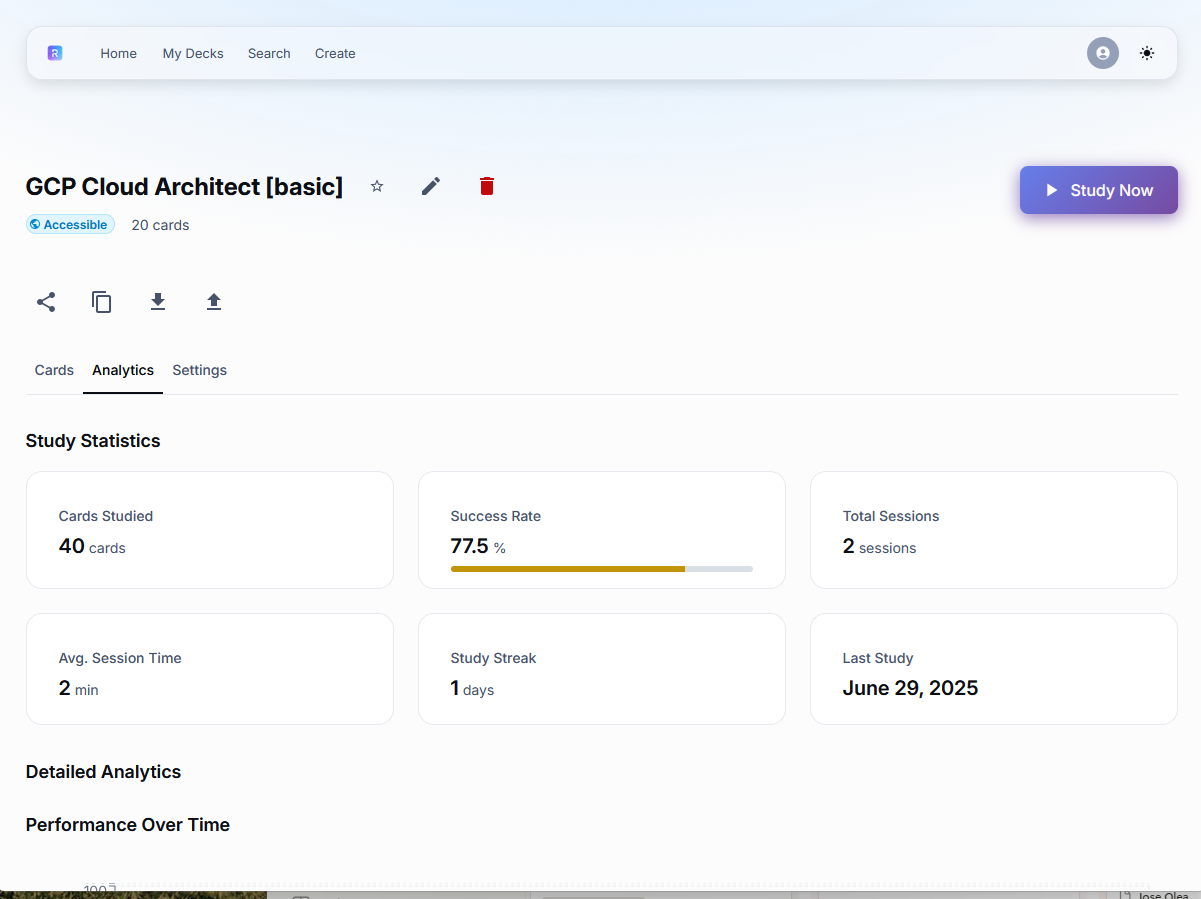The width and height of the screenshot is (1201, 899).
Task: Delete the deck using red trash icon
Action: 487,186
